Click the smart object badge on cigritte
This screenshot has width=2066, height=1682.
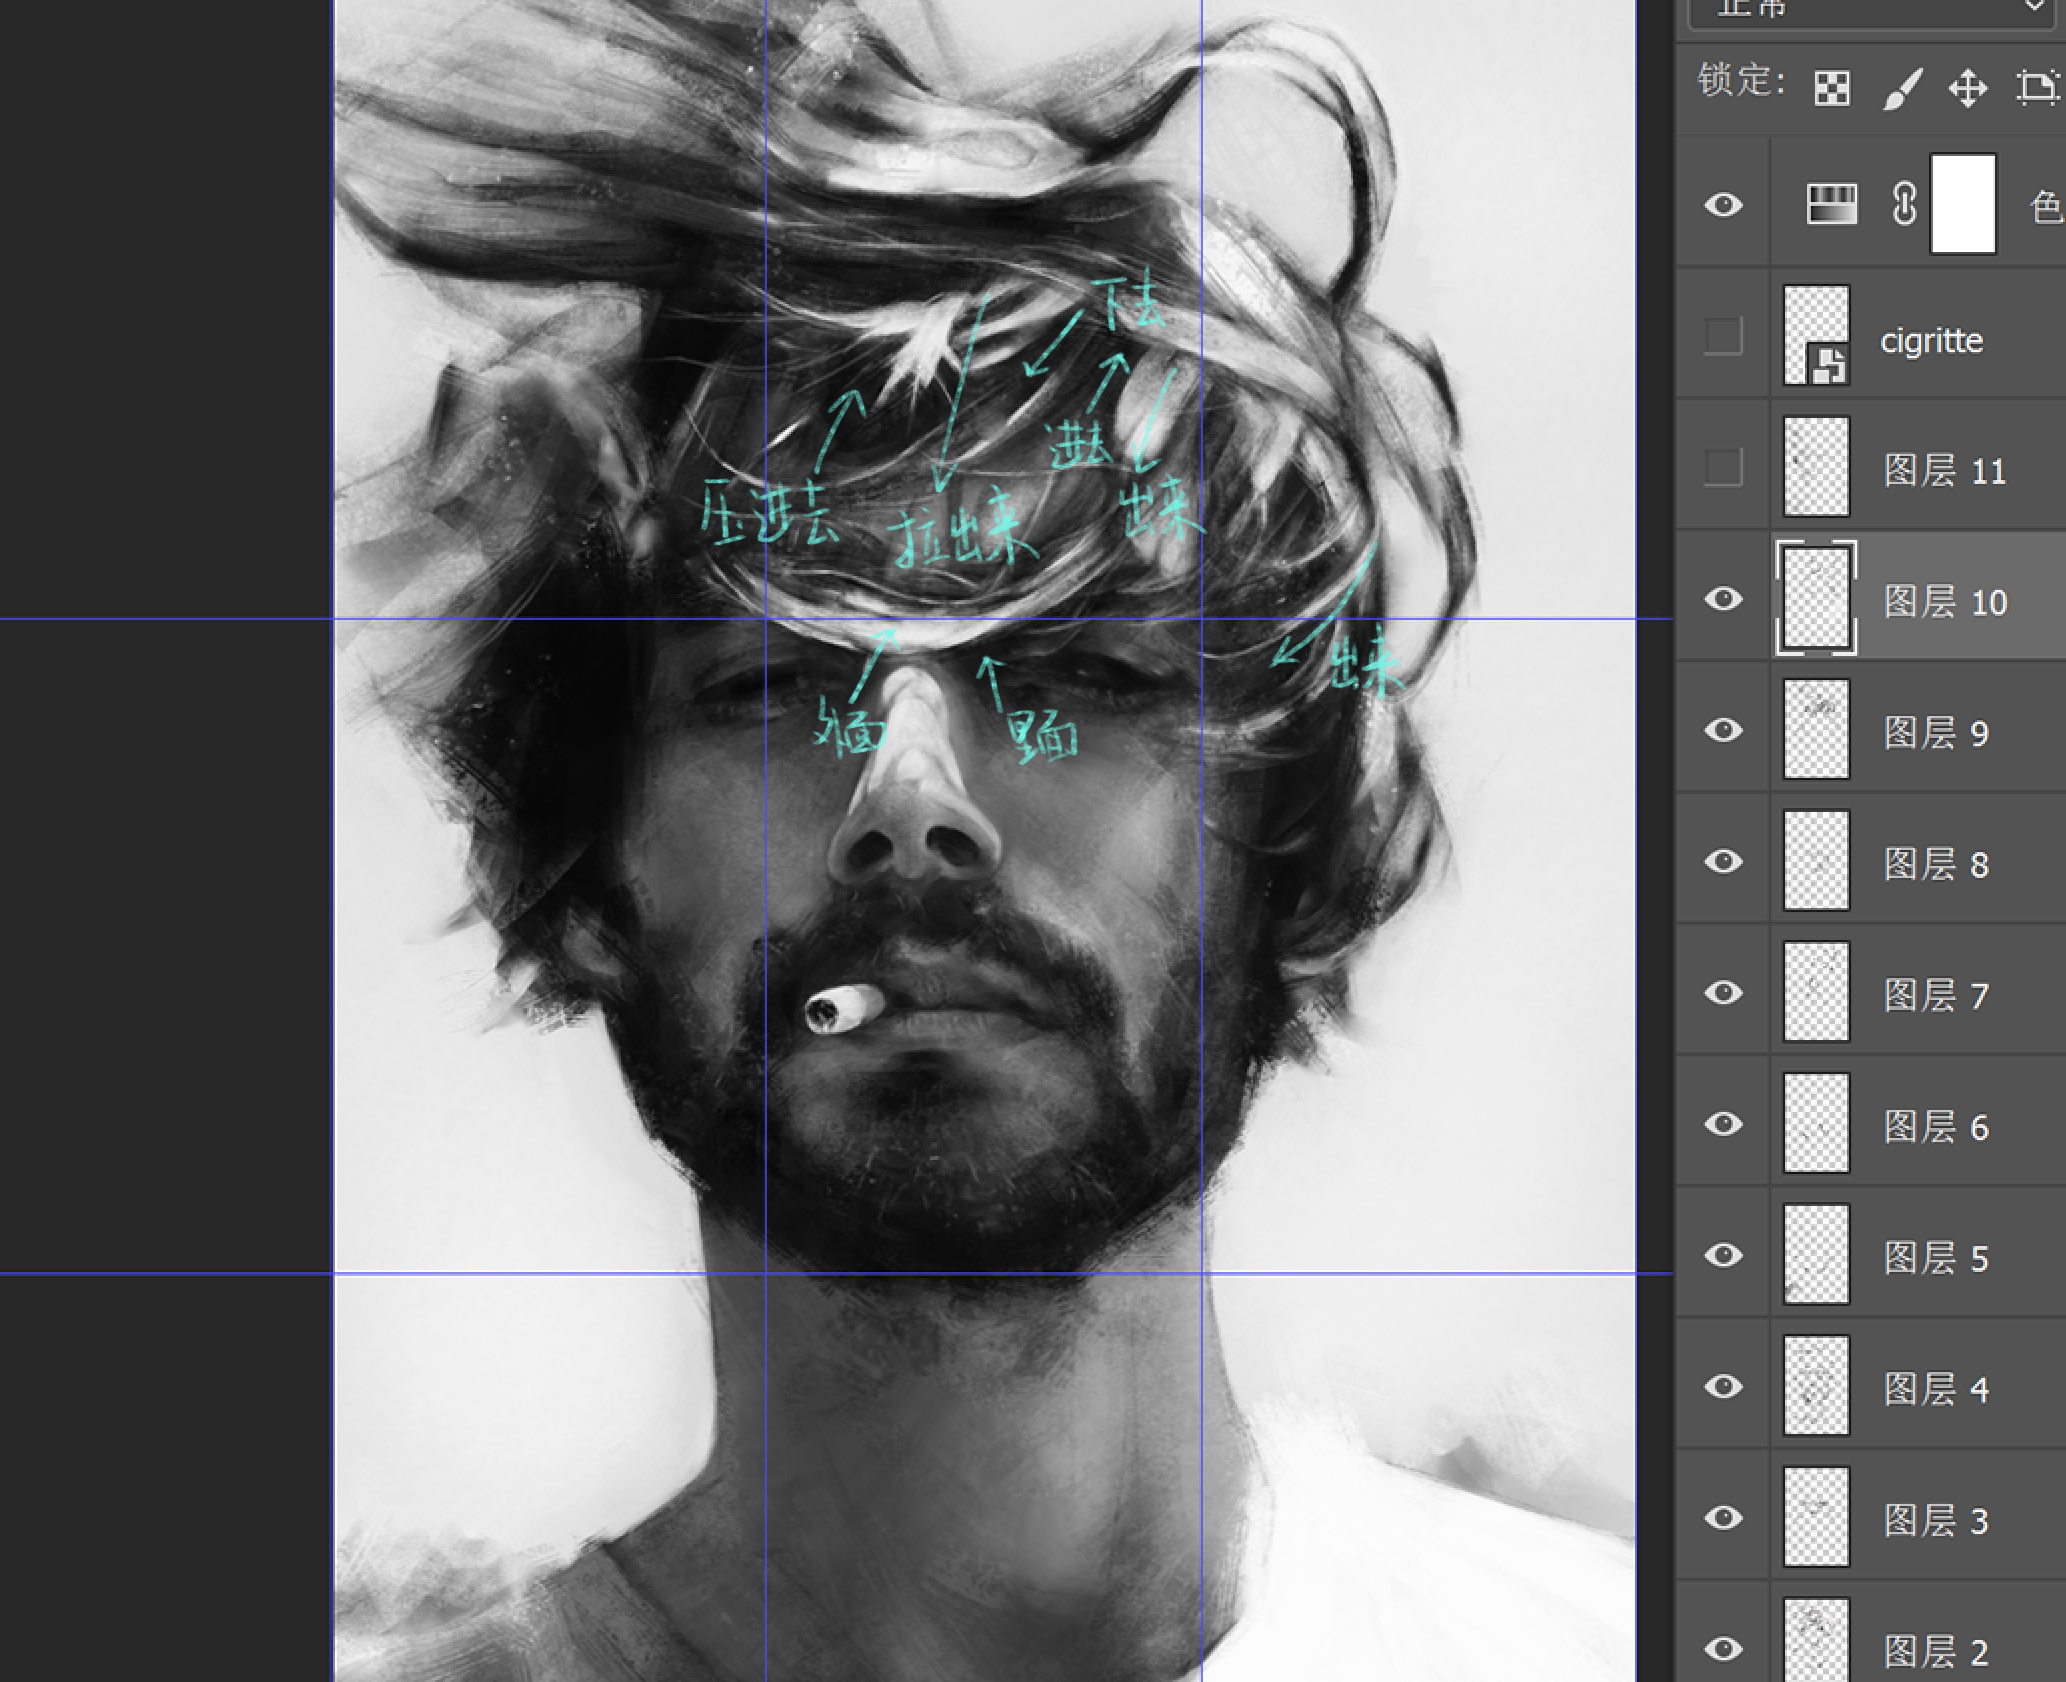[1828, 365]
